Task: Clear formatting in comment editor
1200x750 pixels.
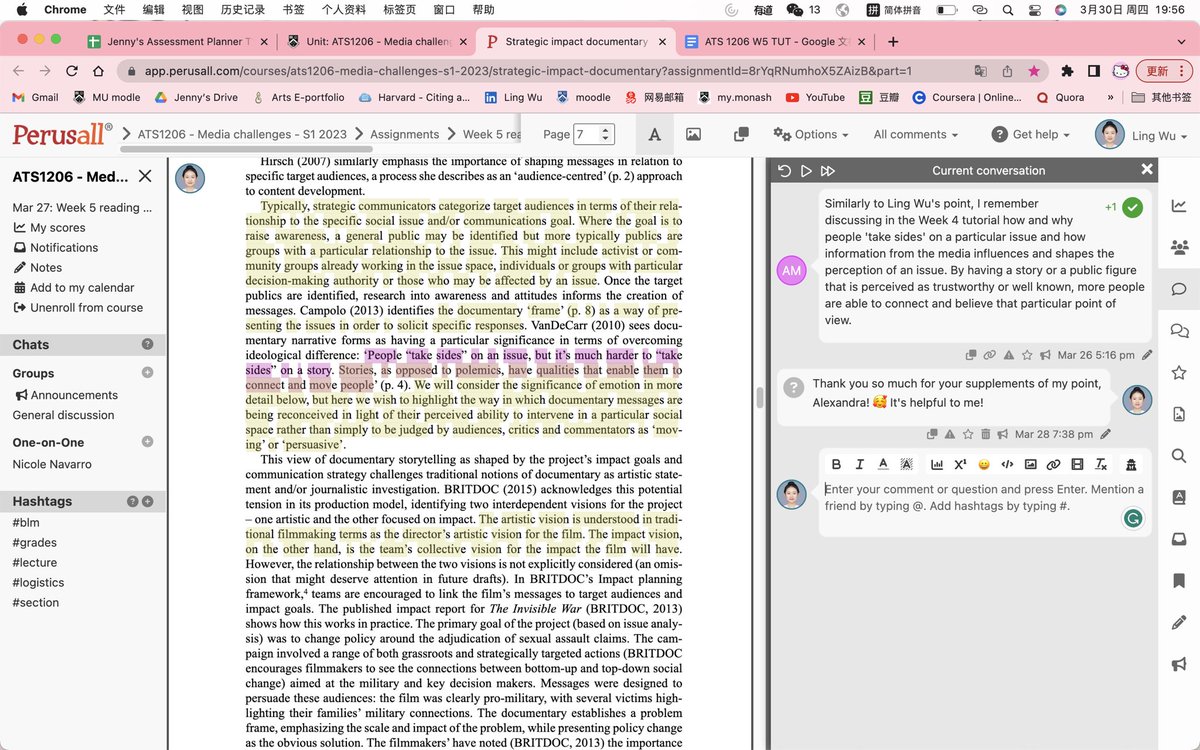Action: pyautogui.click(x=1101, y=464)
